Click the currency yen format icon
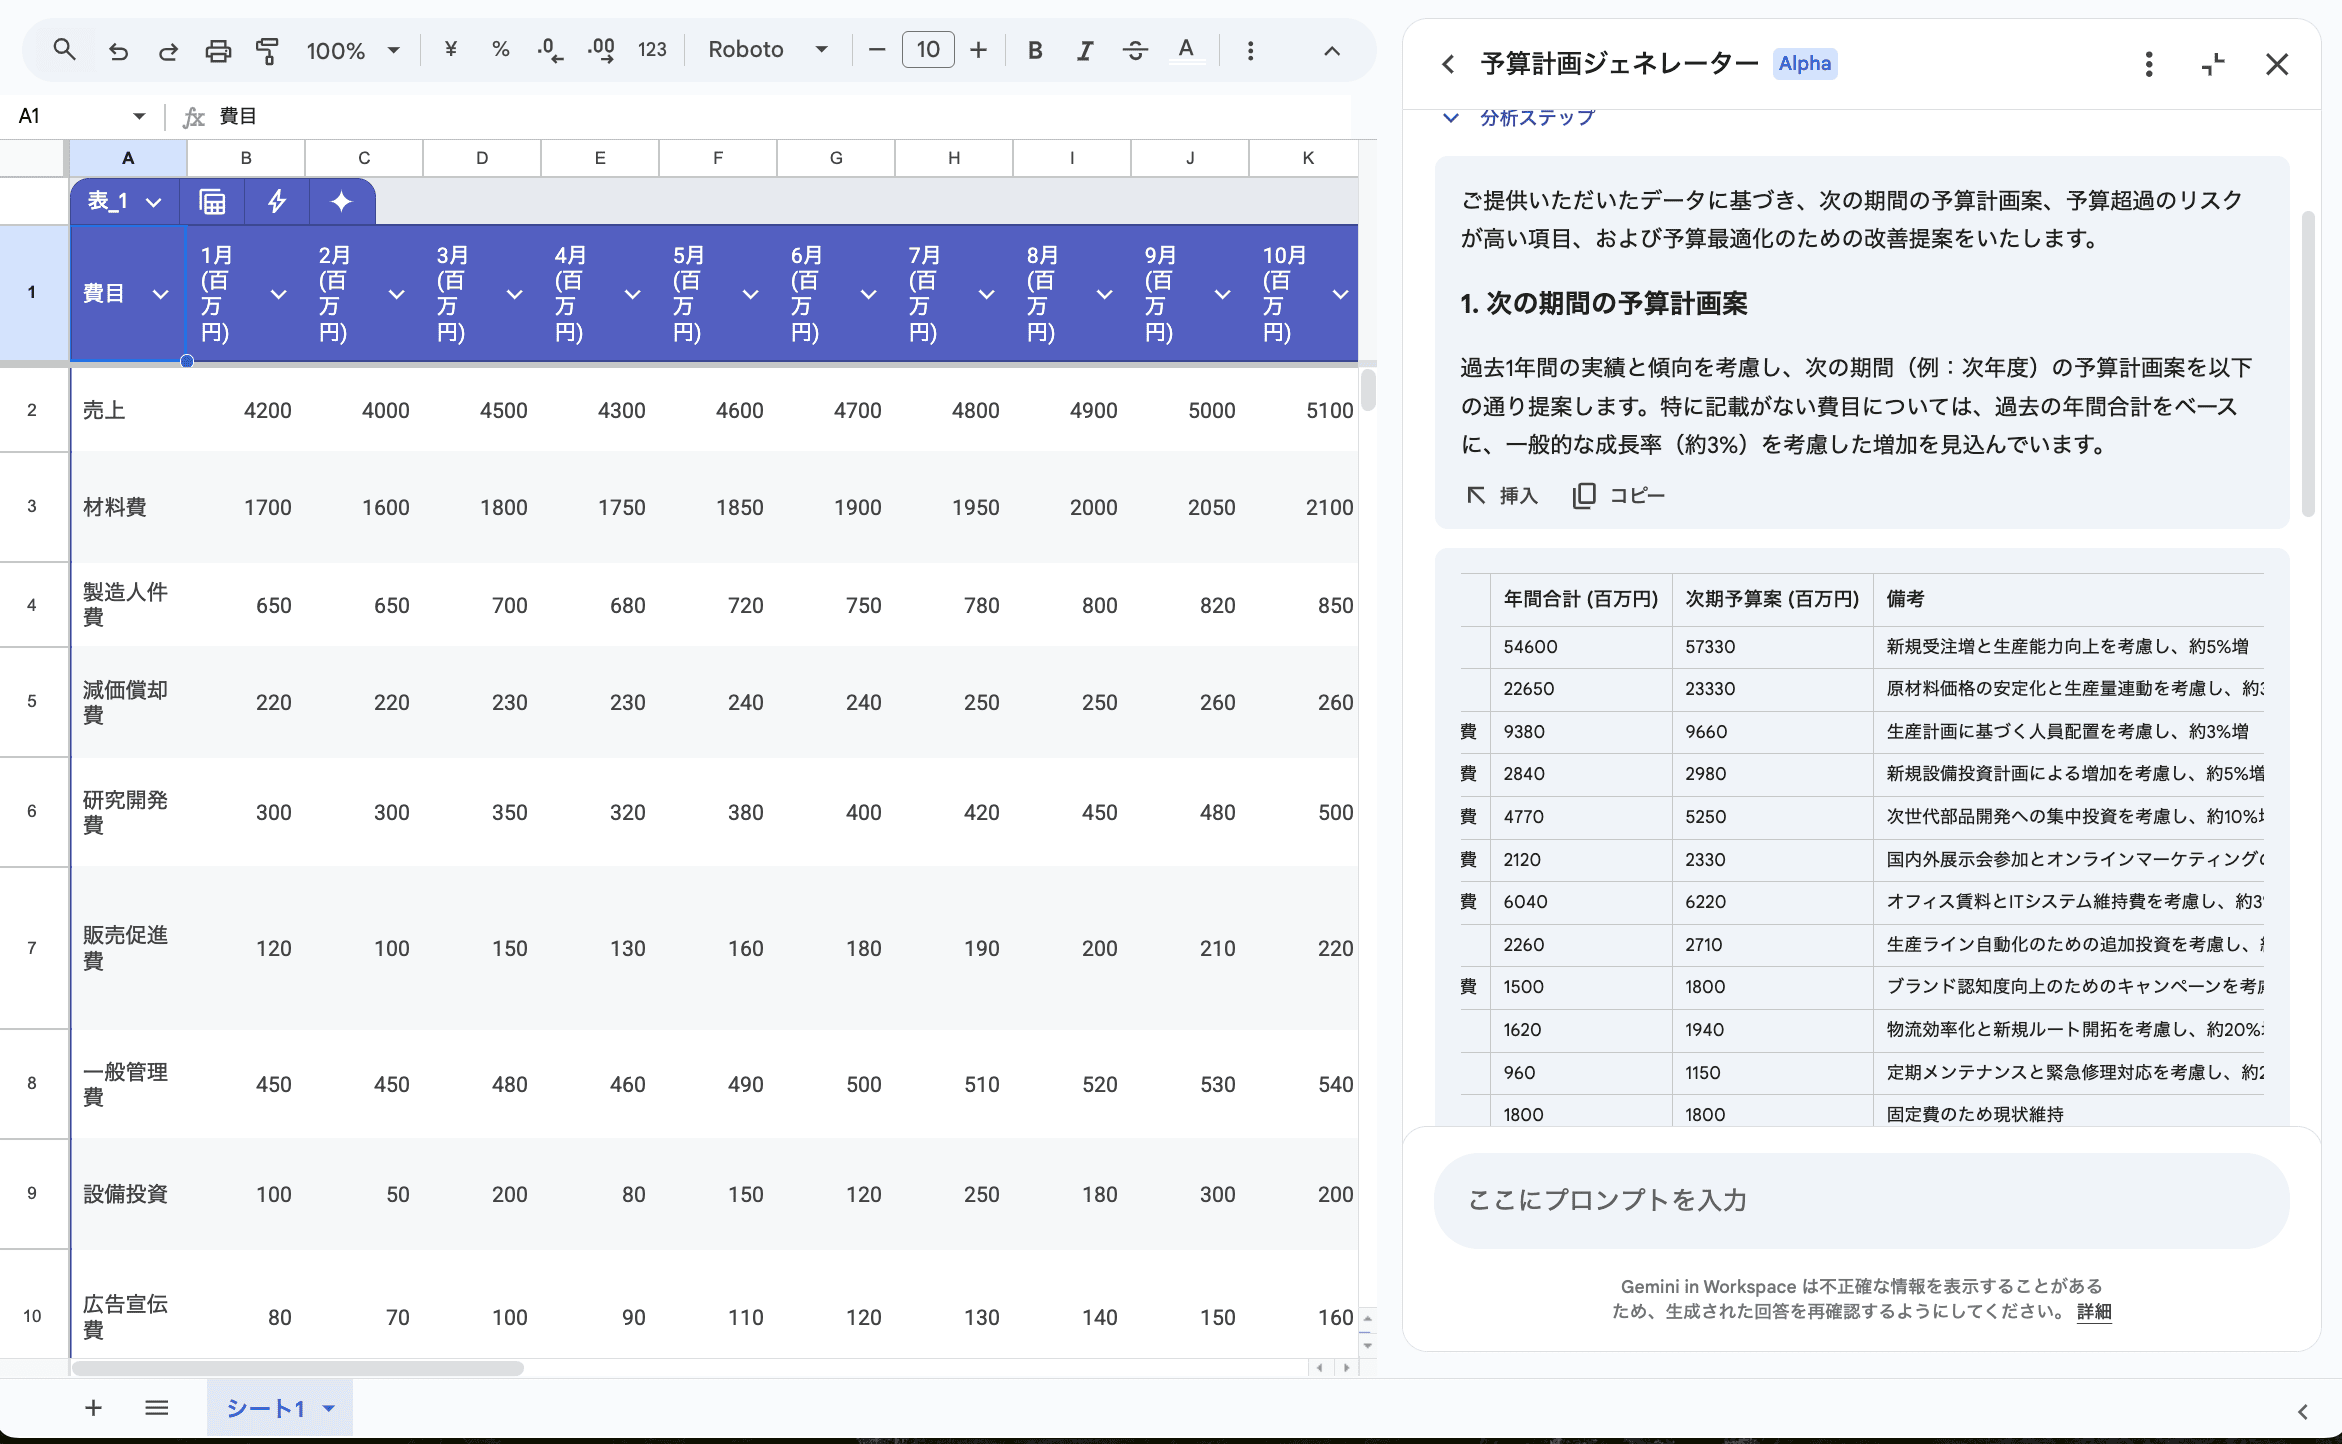Image resolution: width=2342 pixels, height=1444 pixels. [x=450, y=49]
